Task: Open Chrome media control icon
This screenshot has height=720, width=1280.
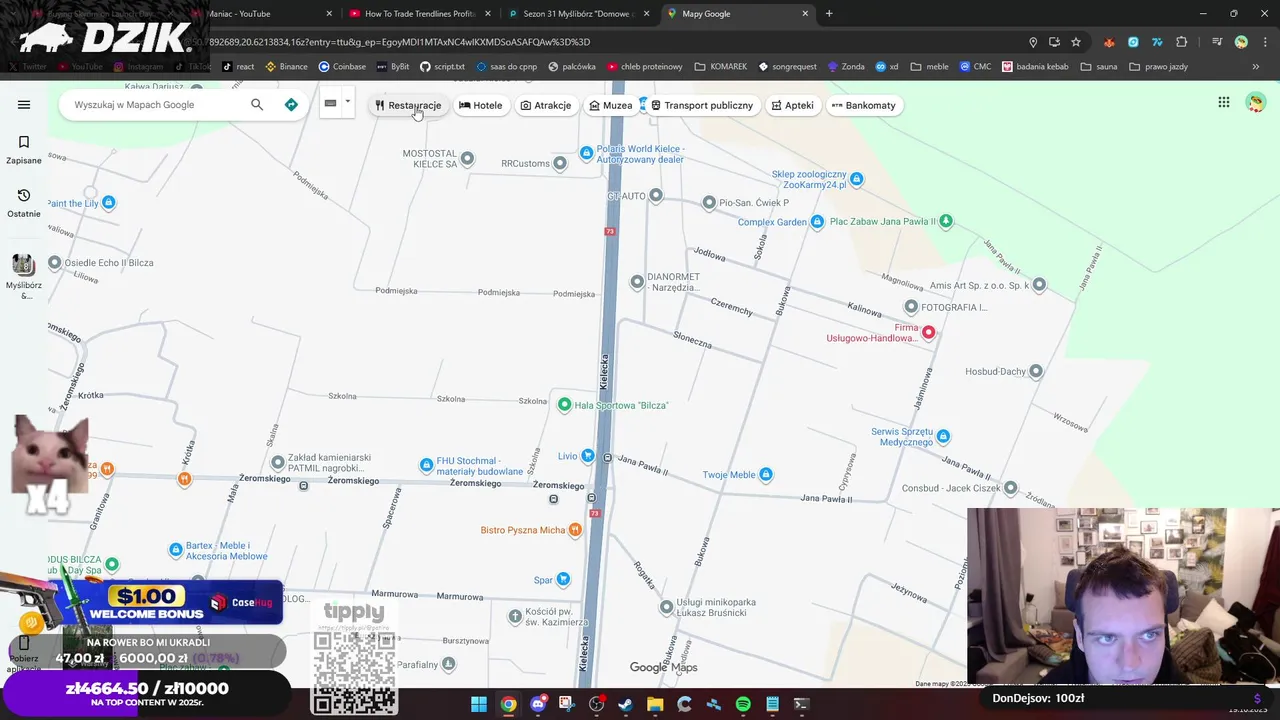Action: point(1217,42)
